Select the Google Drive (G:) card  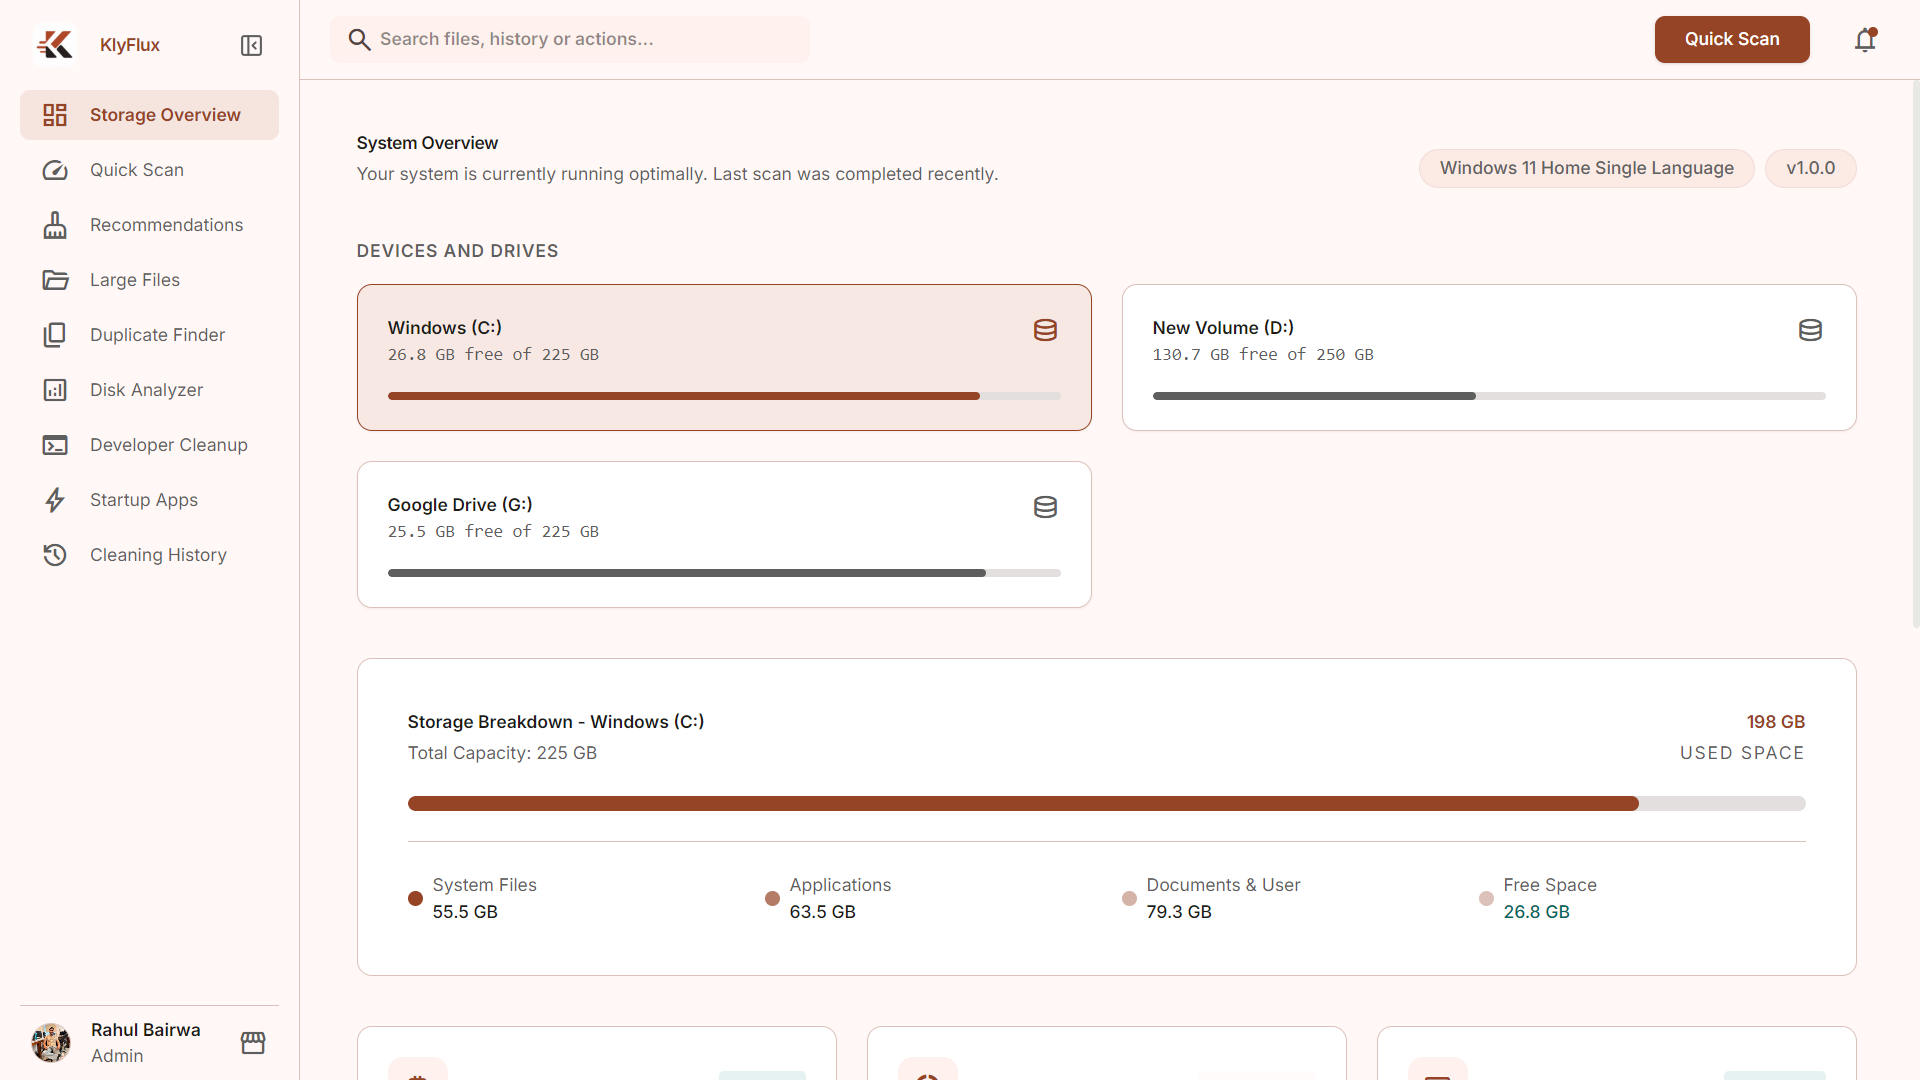click(724, 534)
